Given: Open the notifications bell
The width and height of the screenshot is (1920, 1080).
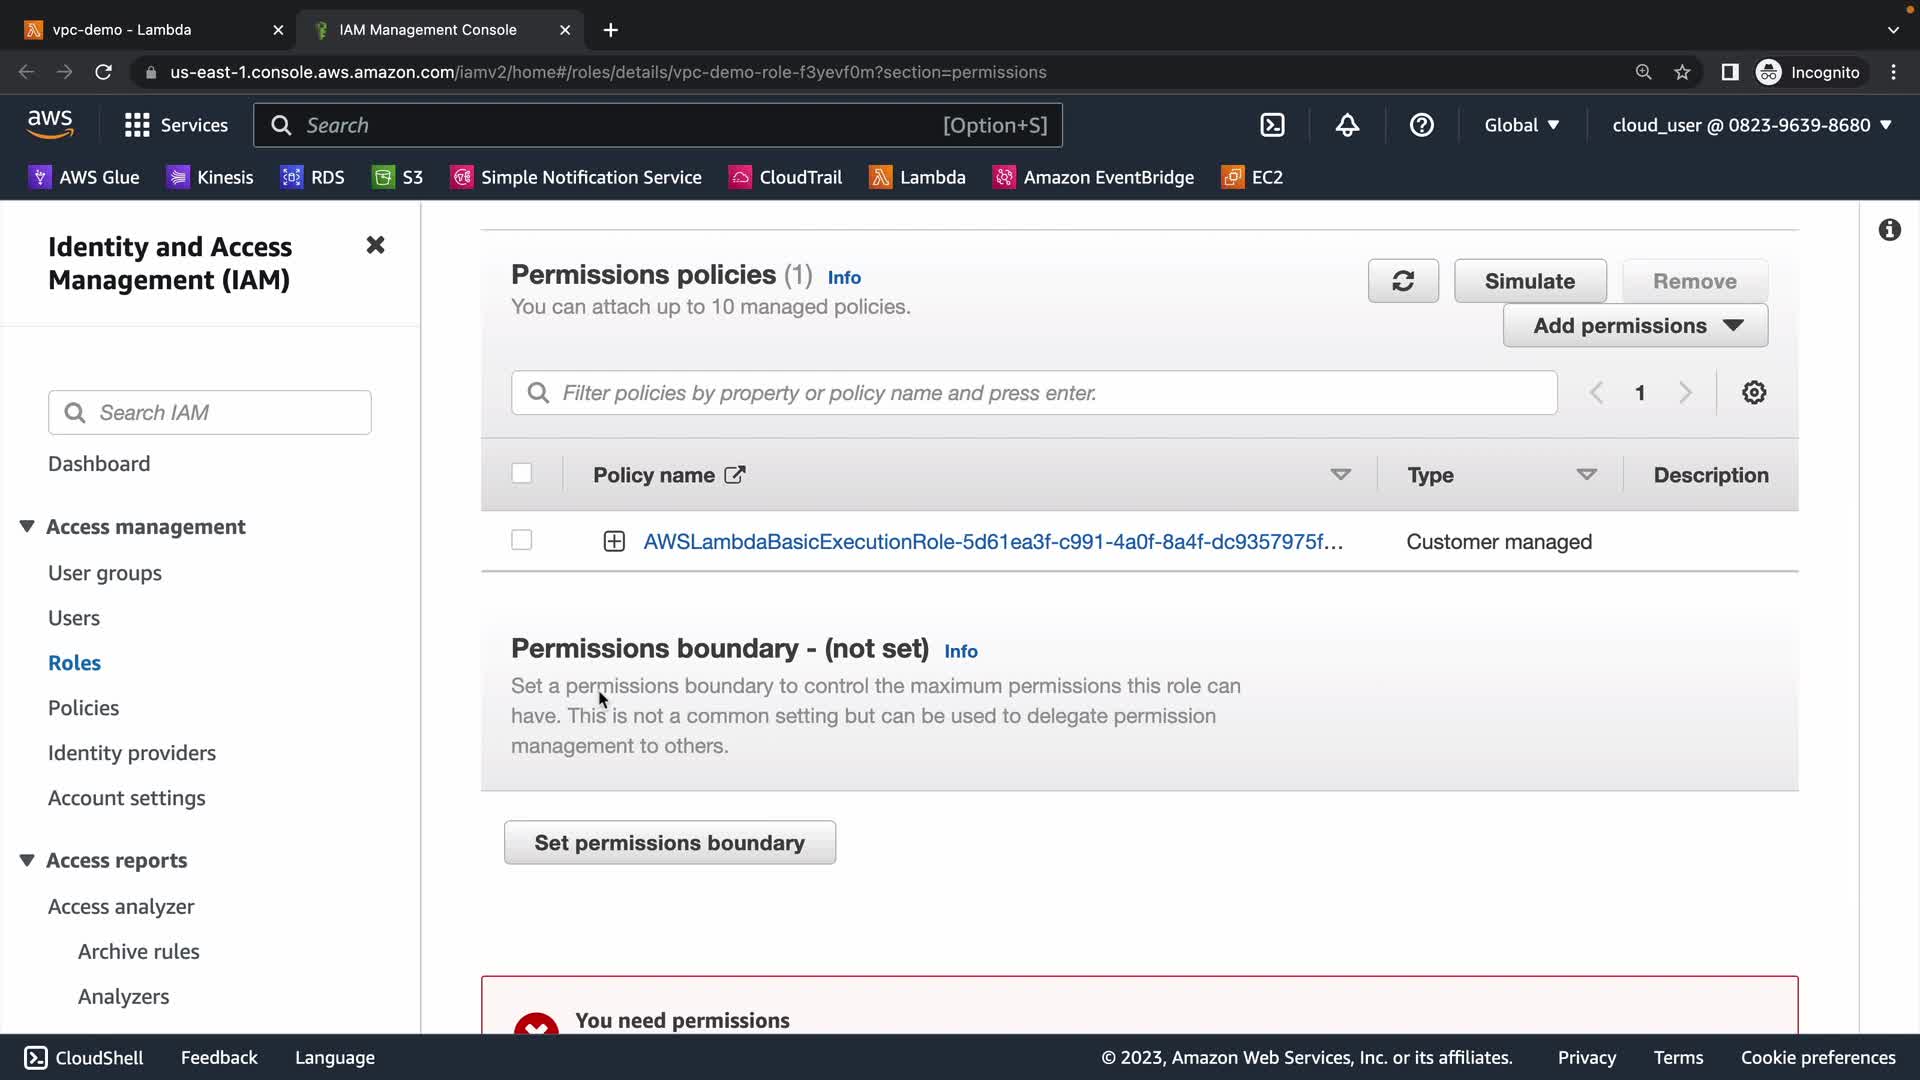Looking at the screenshot, I should 1347,125.
